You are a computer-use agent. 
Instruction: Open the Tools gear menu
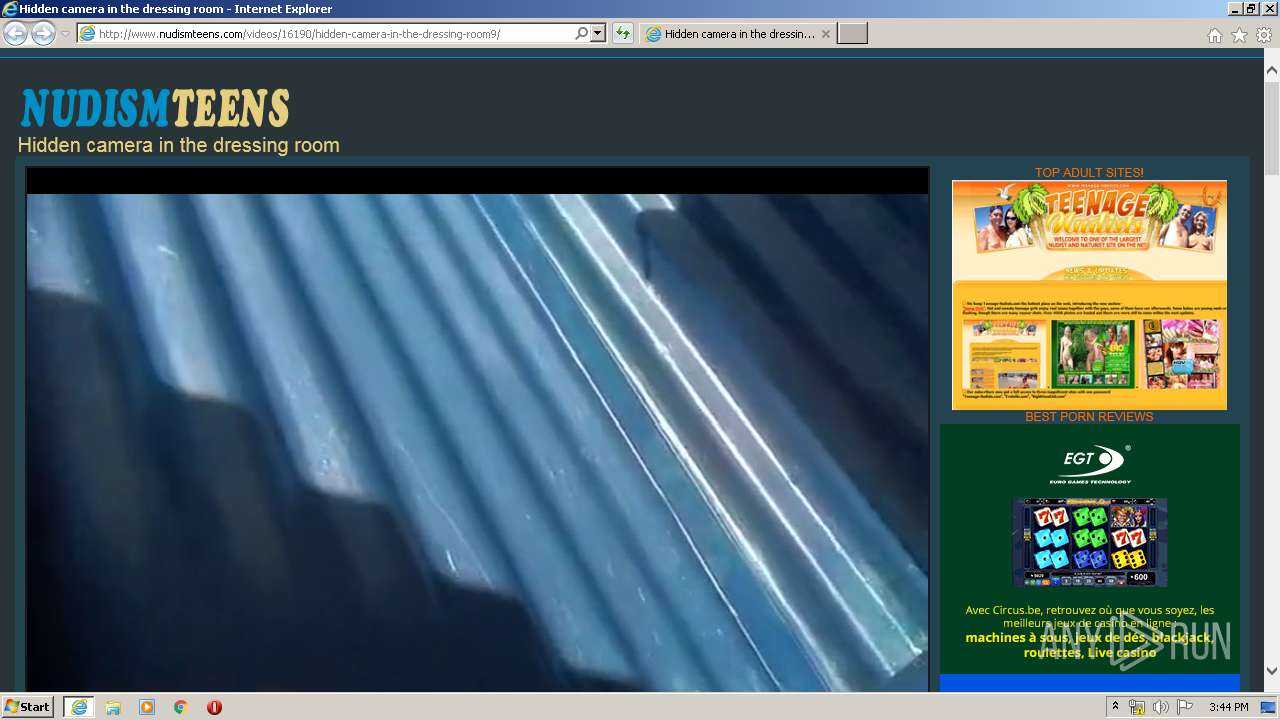1264,35
